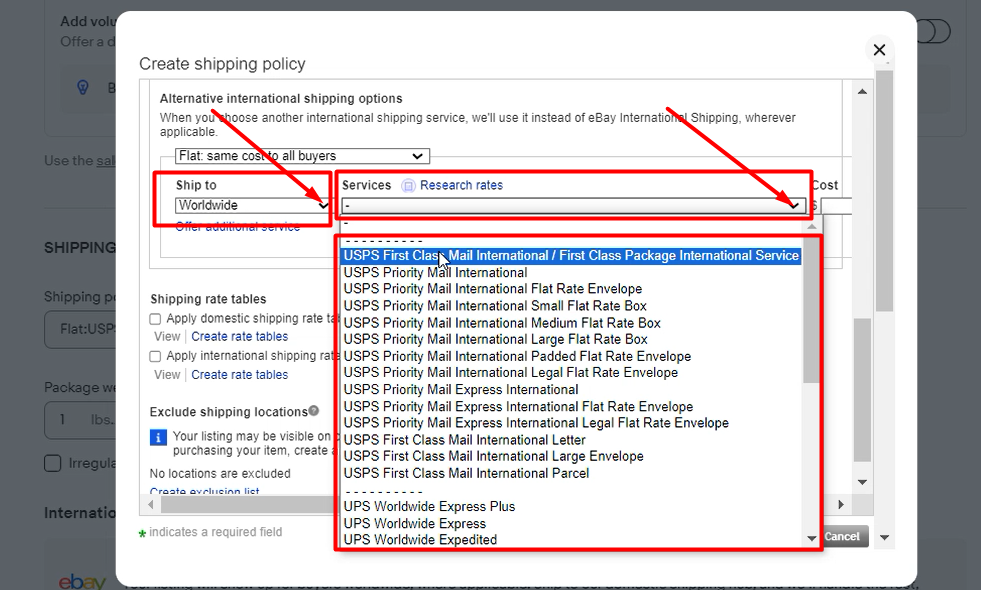Click the form's horizontal scrollbar thumb
981x590 pixels.
(247, 504)
